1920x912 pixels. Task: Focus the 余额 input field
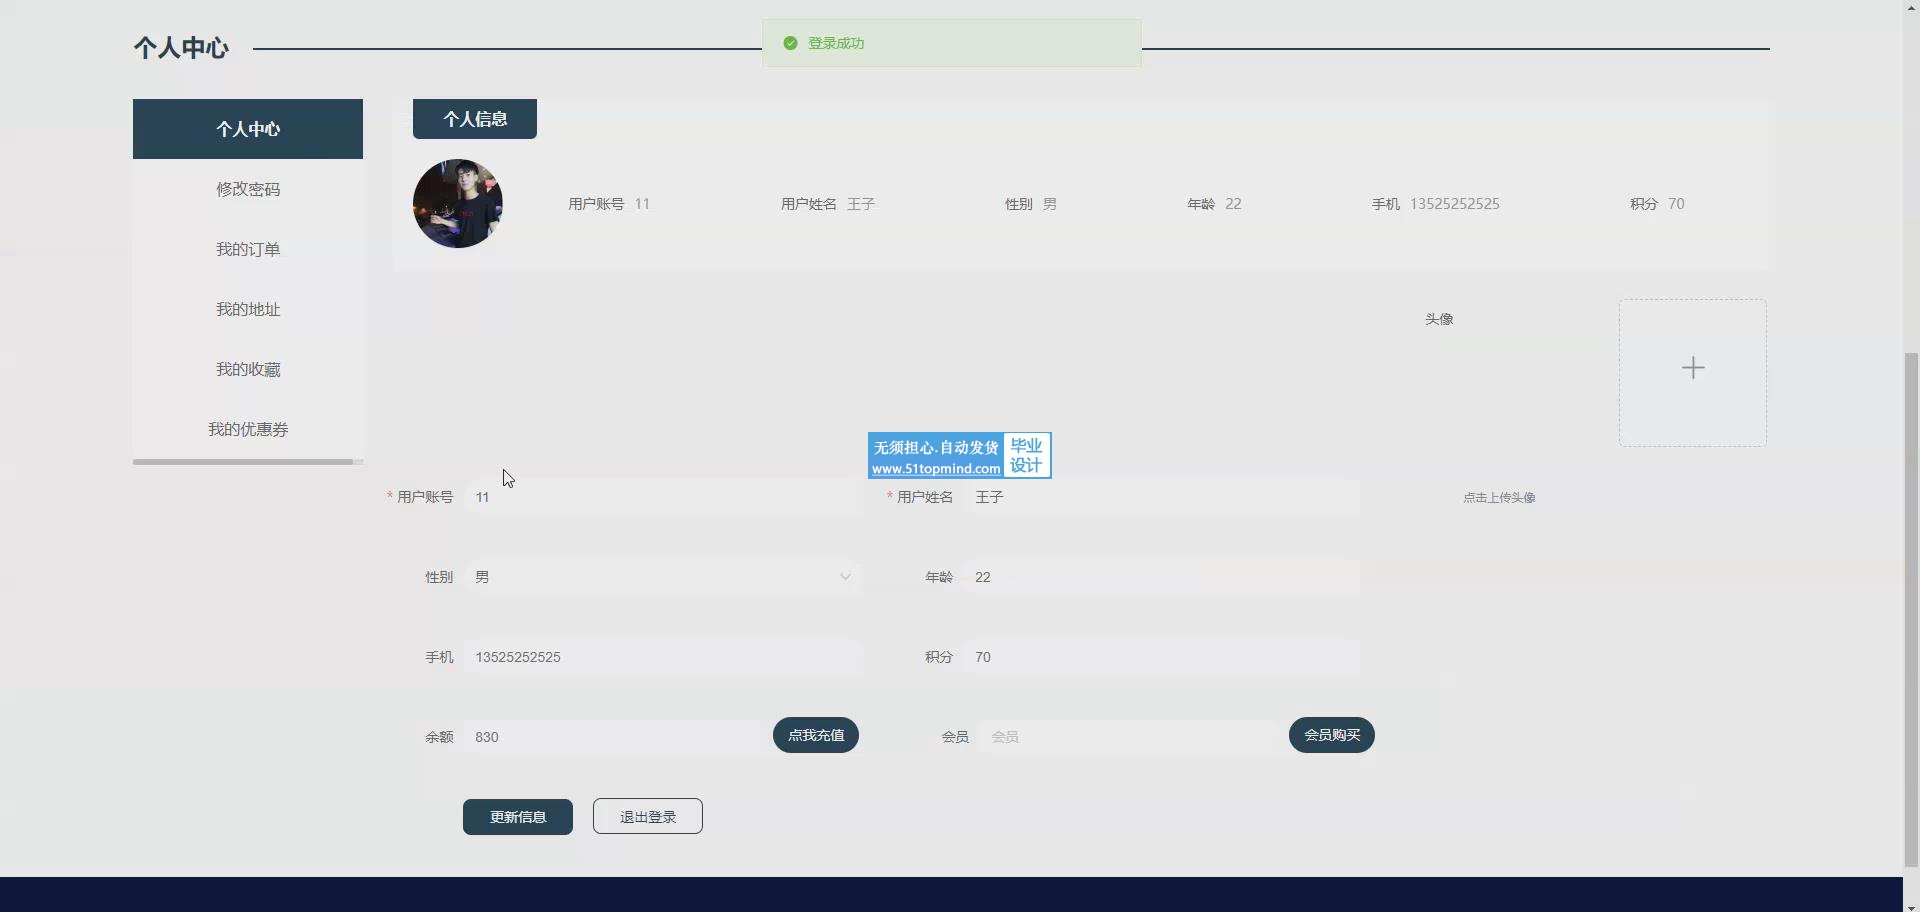[611, 737]
